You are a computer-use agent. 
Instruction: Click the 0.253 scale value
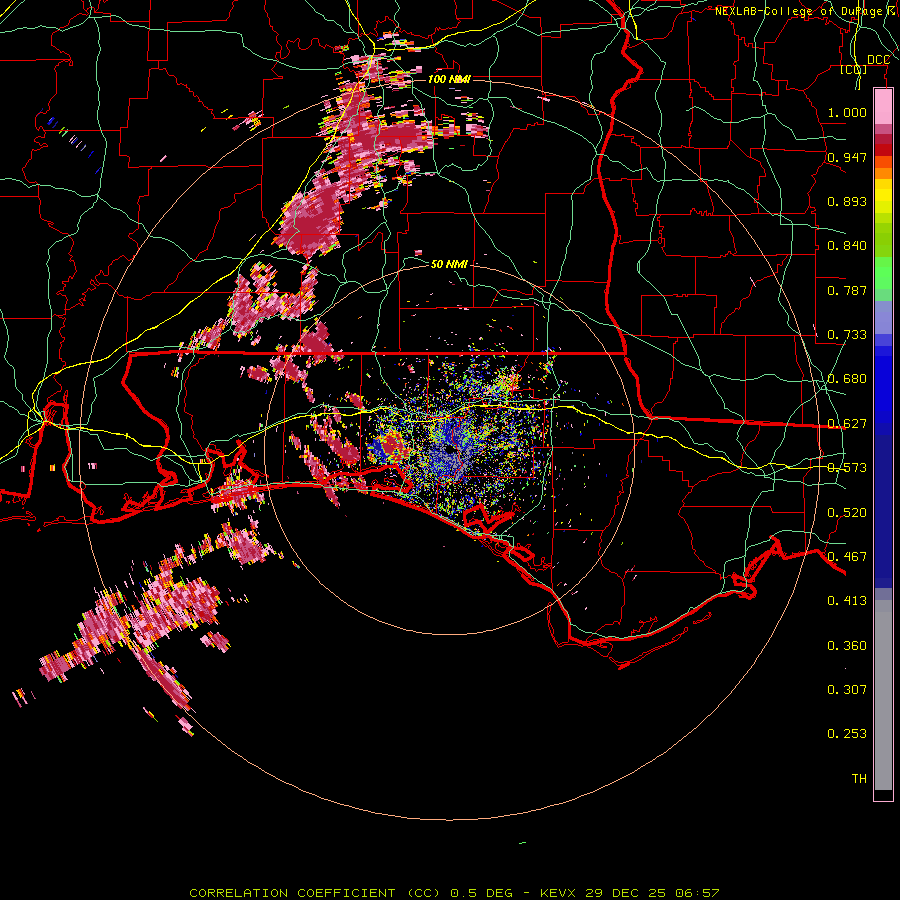[847, 734]
